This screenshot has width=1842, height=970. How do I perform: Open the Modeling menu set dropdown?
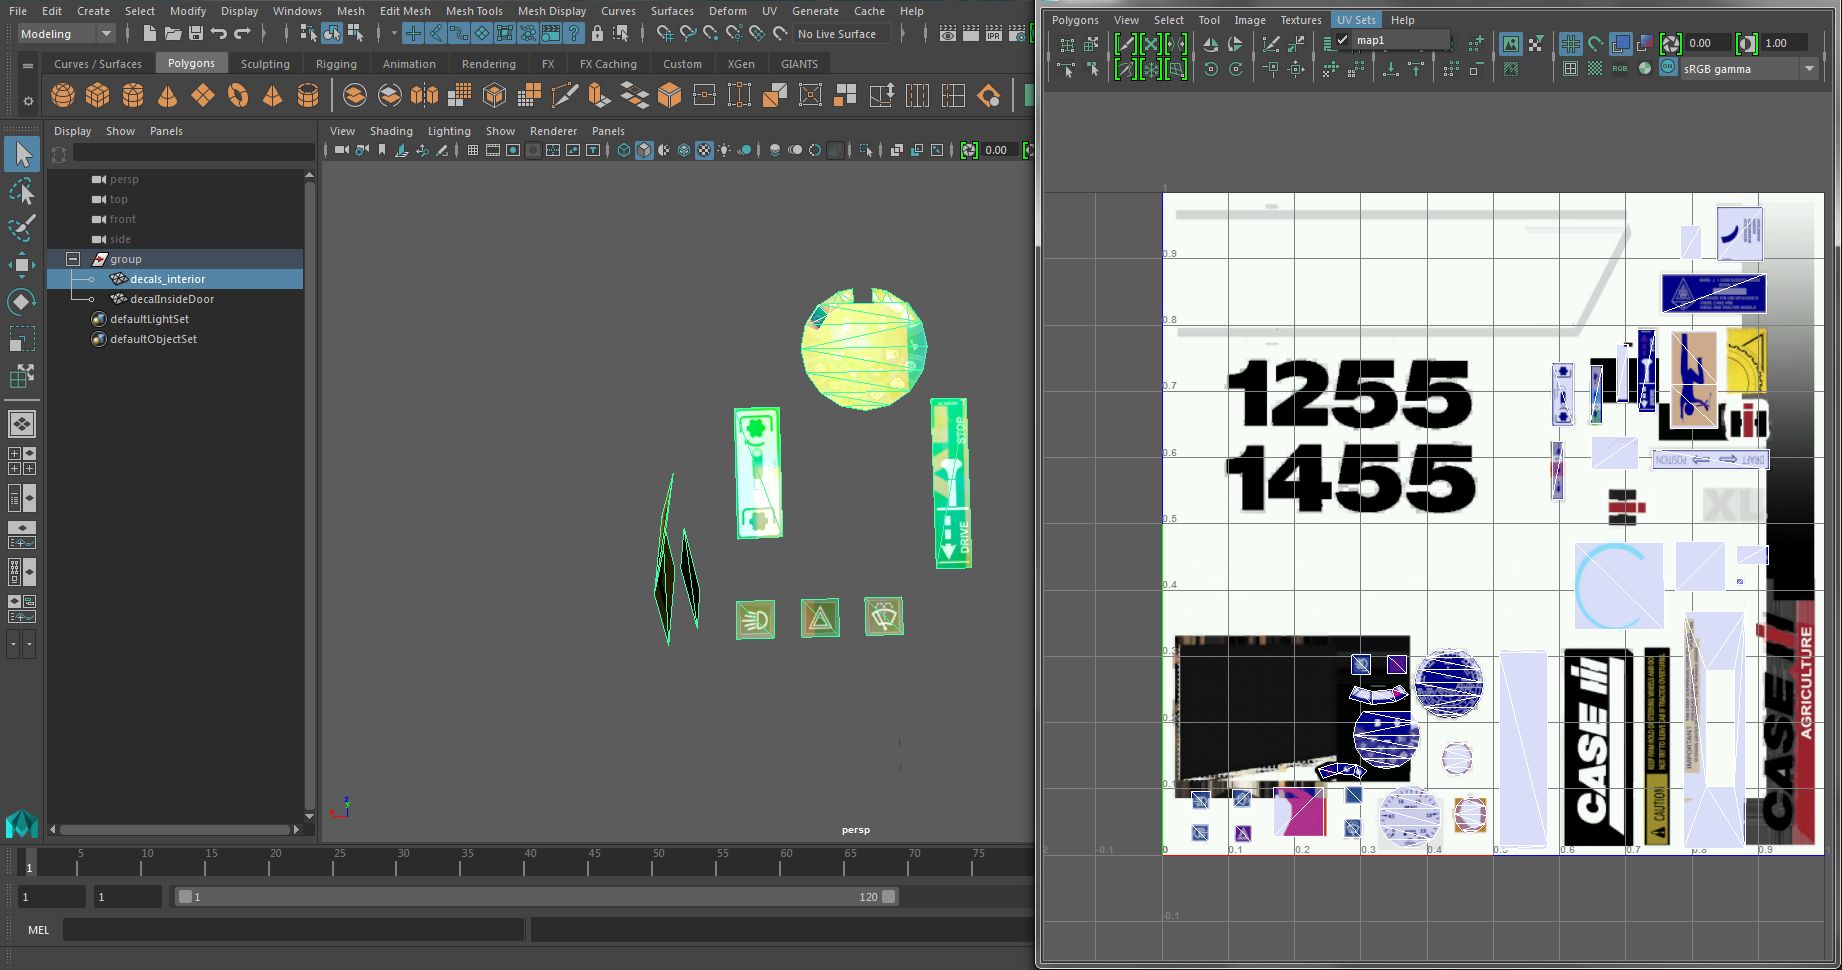[x=106, y=34]
